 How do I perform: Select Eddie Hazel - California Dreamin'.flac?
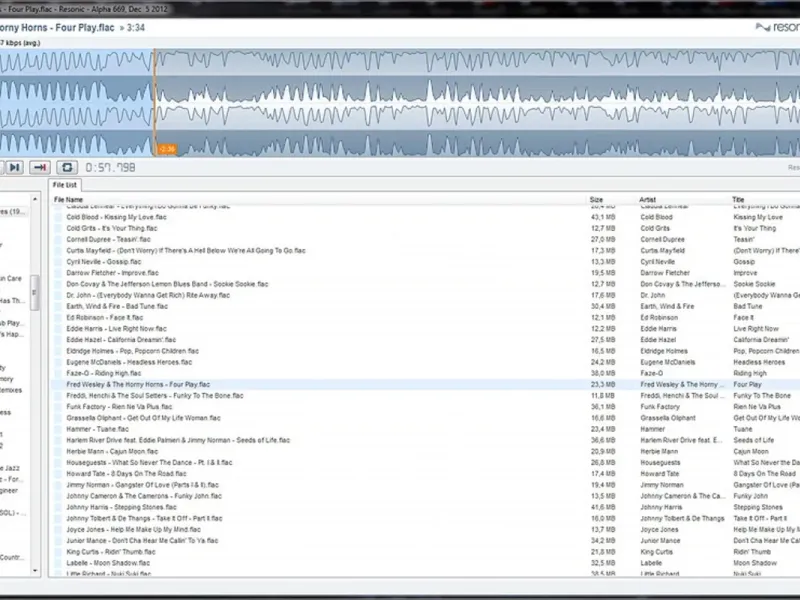121,340
